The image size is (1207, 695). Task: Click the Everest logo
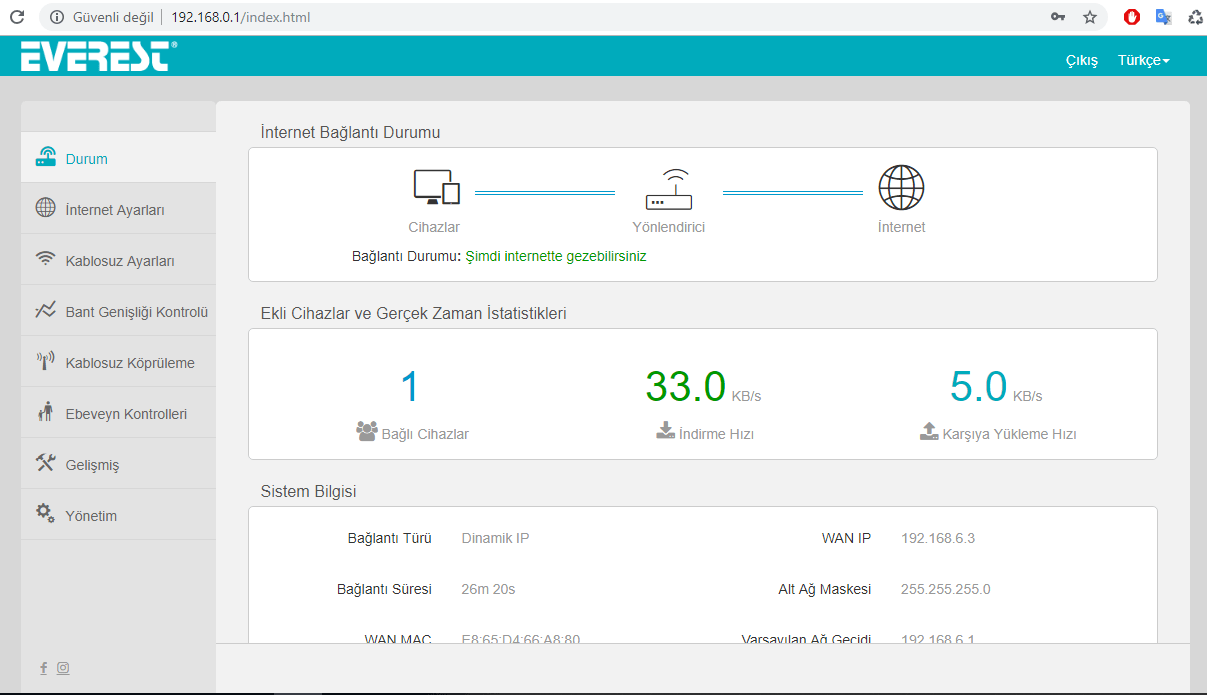pos(98,57)
